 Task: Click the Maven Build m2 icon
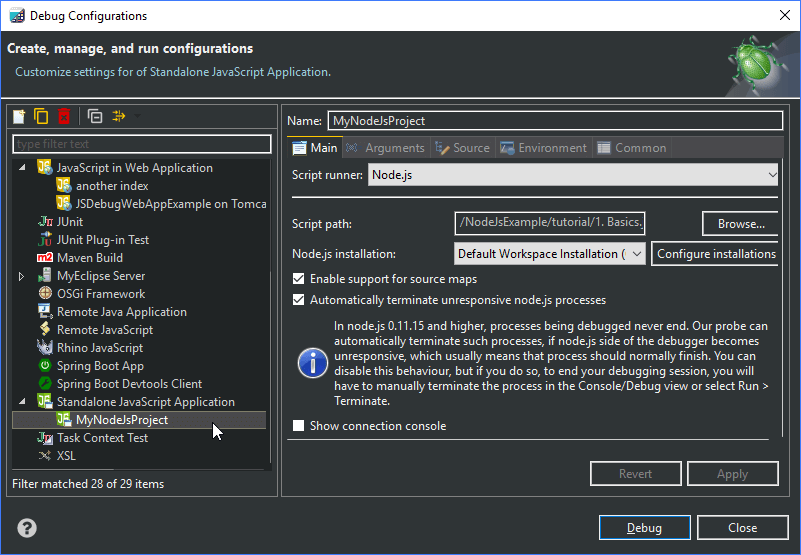(x=45, y=258)
